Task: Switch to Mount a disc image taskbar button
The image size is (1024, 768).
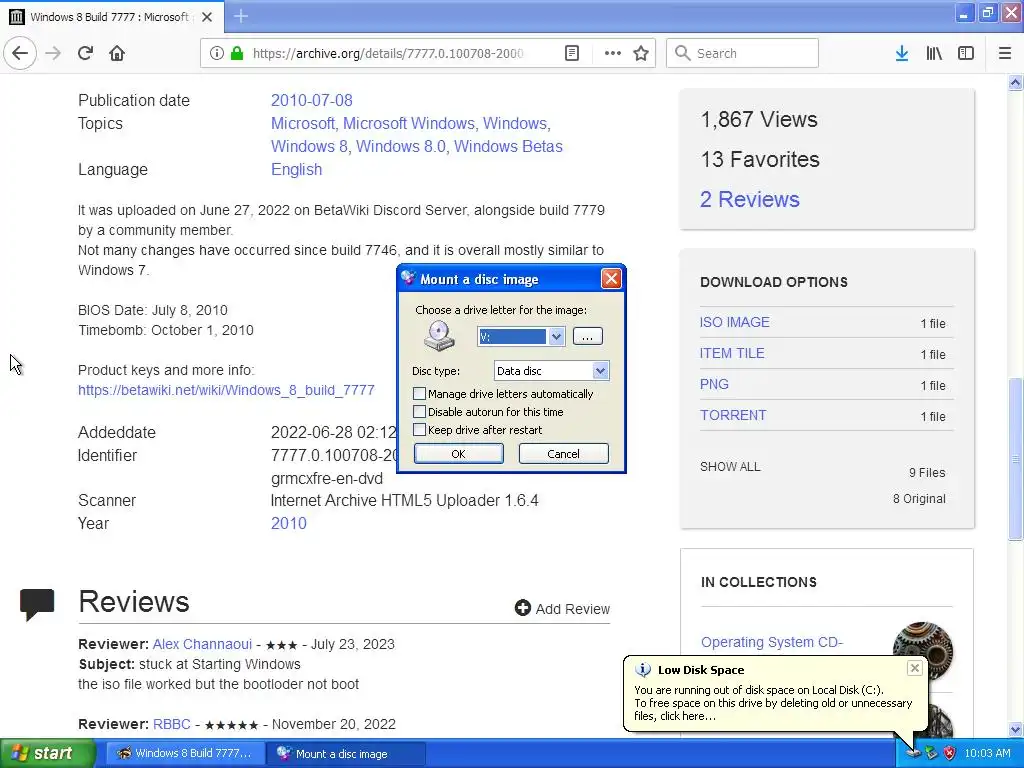Action: [x=346, y=754]
